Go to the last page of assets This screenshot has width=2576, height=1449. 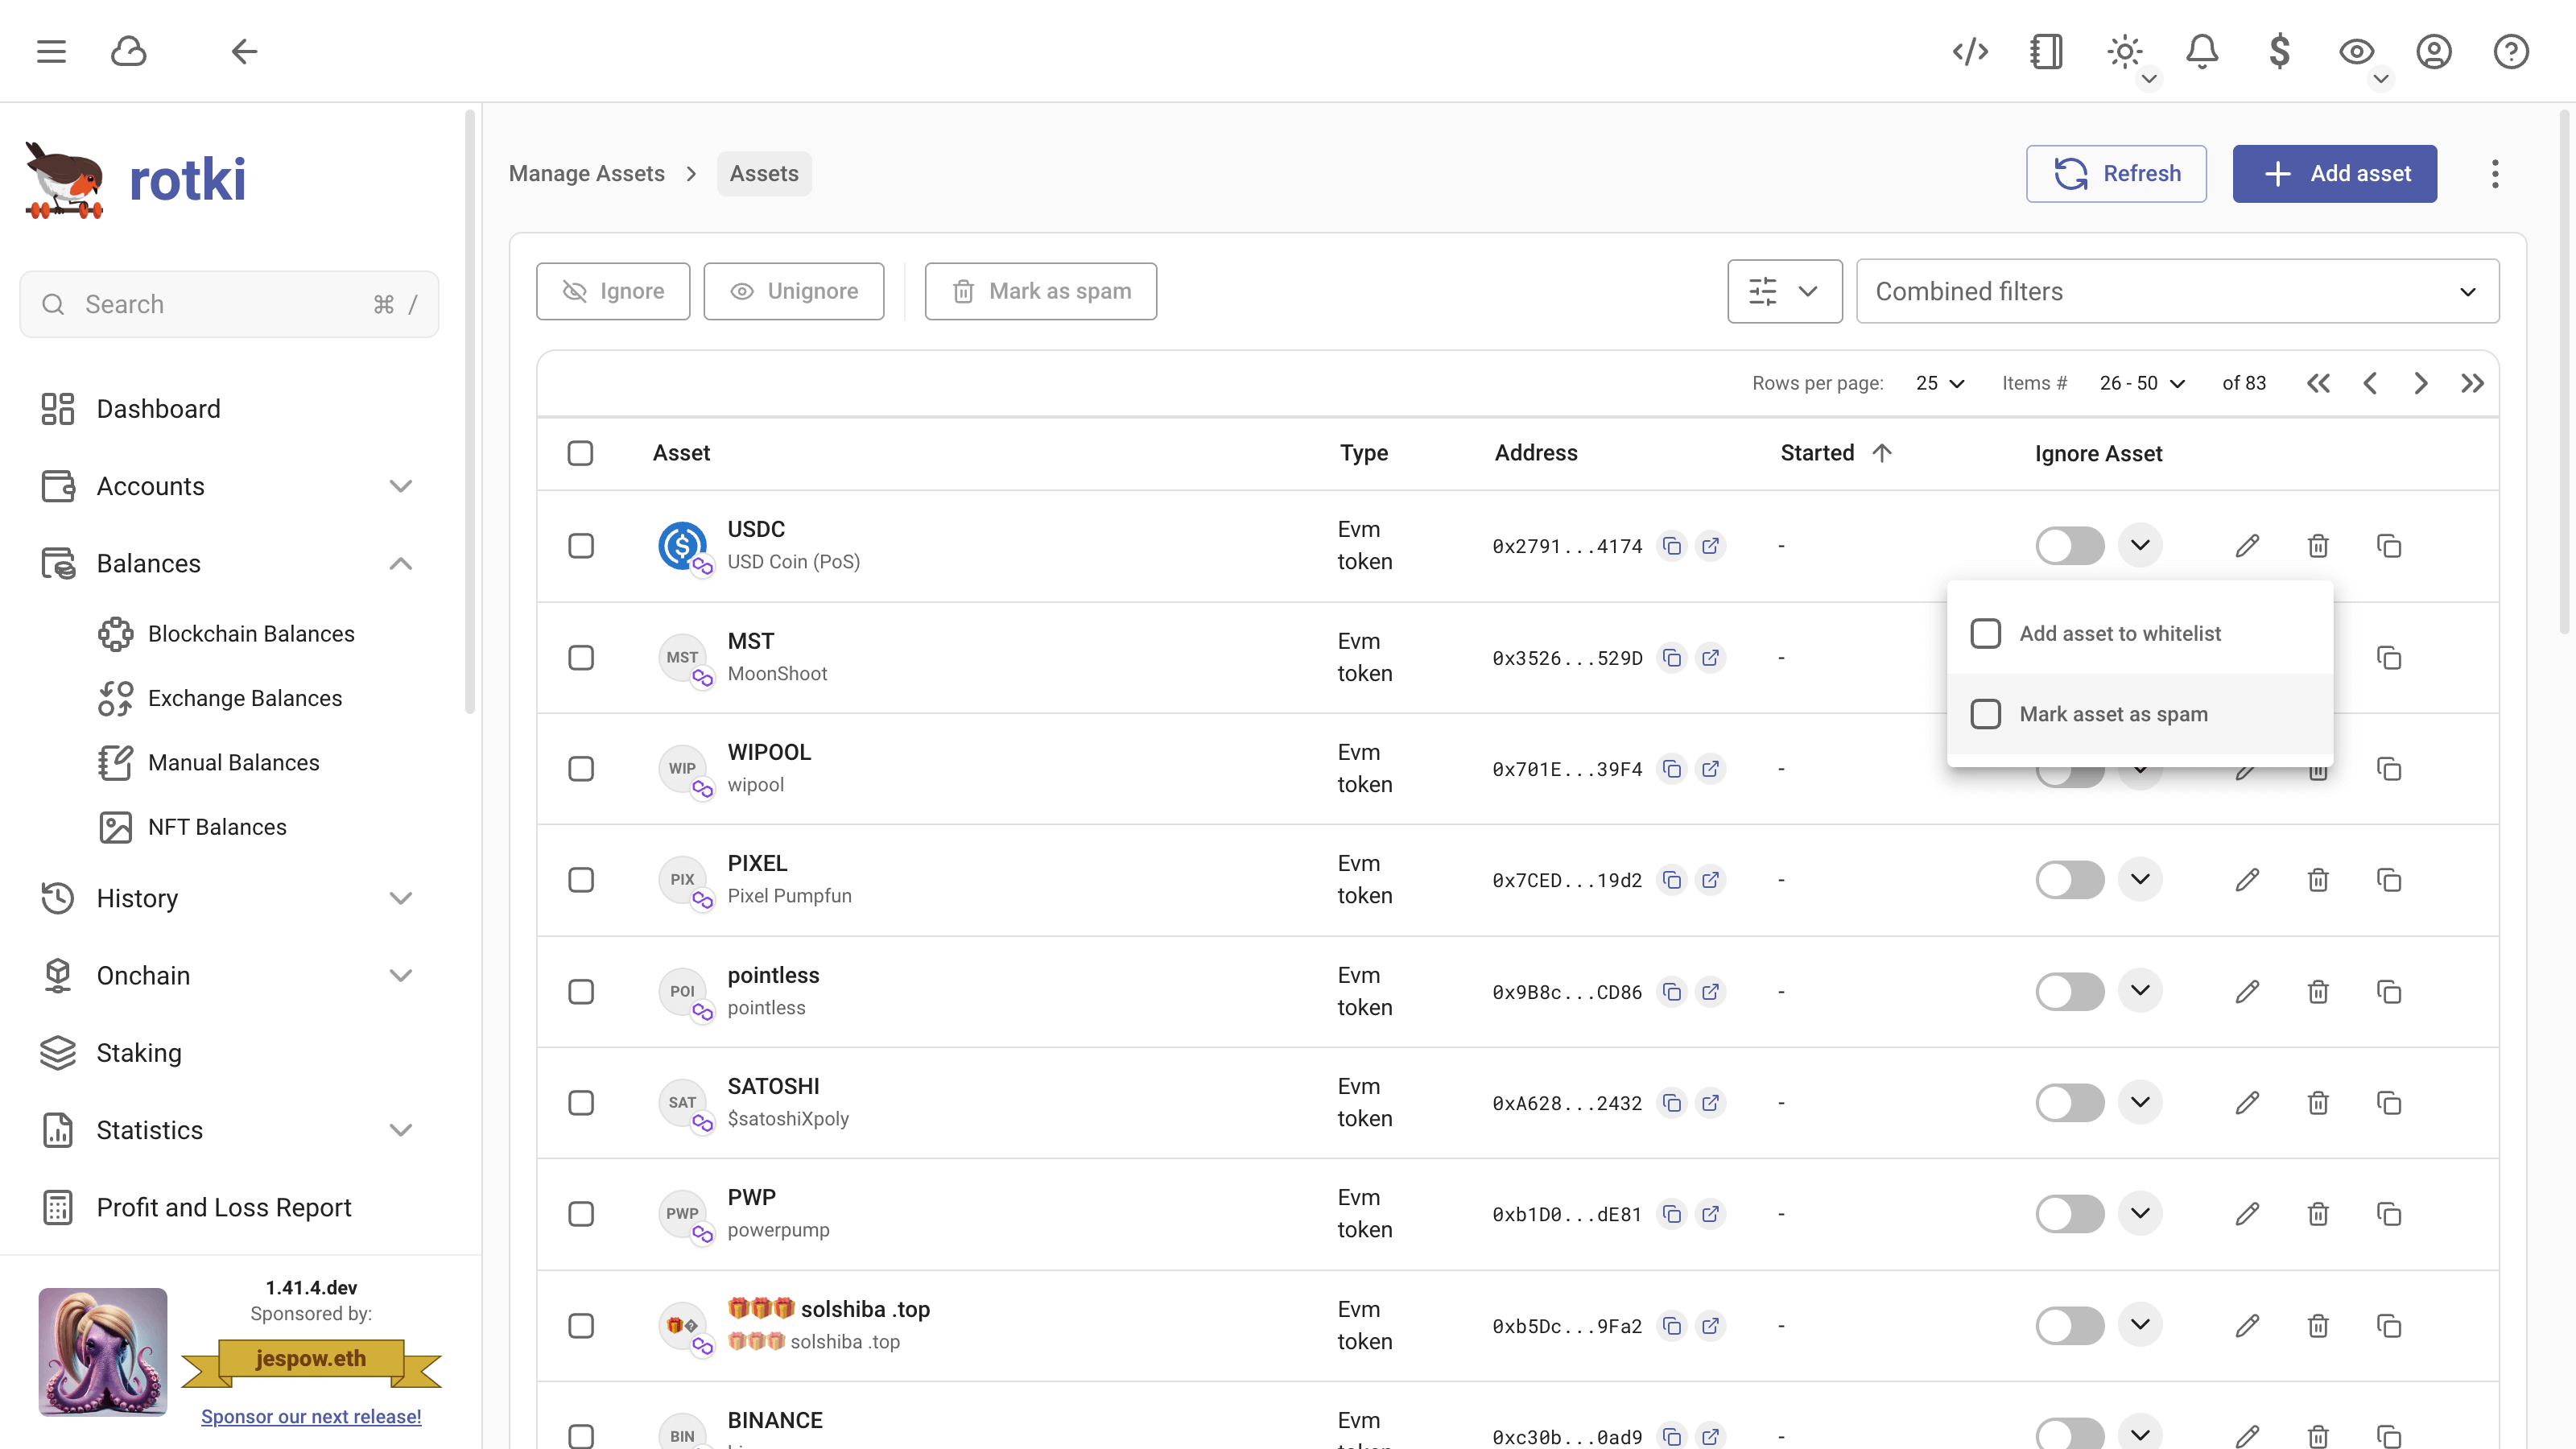click(x=2471, y=384)
